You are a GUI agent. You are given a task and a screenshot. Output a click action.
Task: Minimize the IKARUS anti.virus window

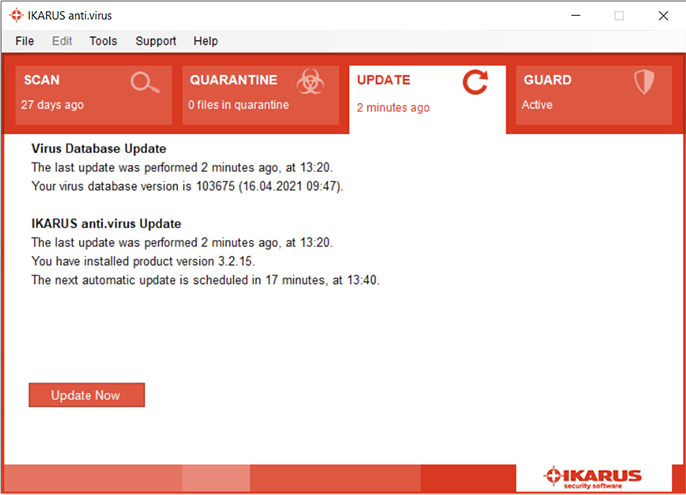576,16
